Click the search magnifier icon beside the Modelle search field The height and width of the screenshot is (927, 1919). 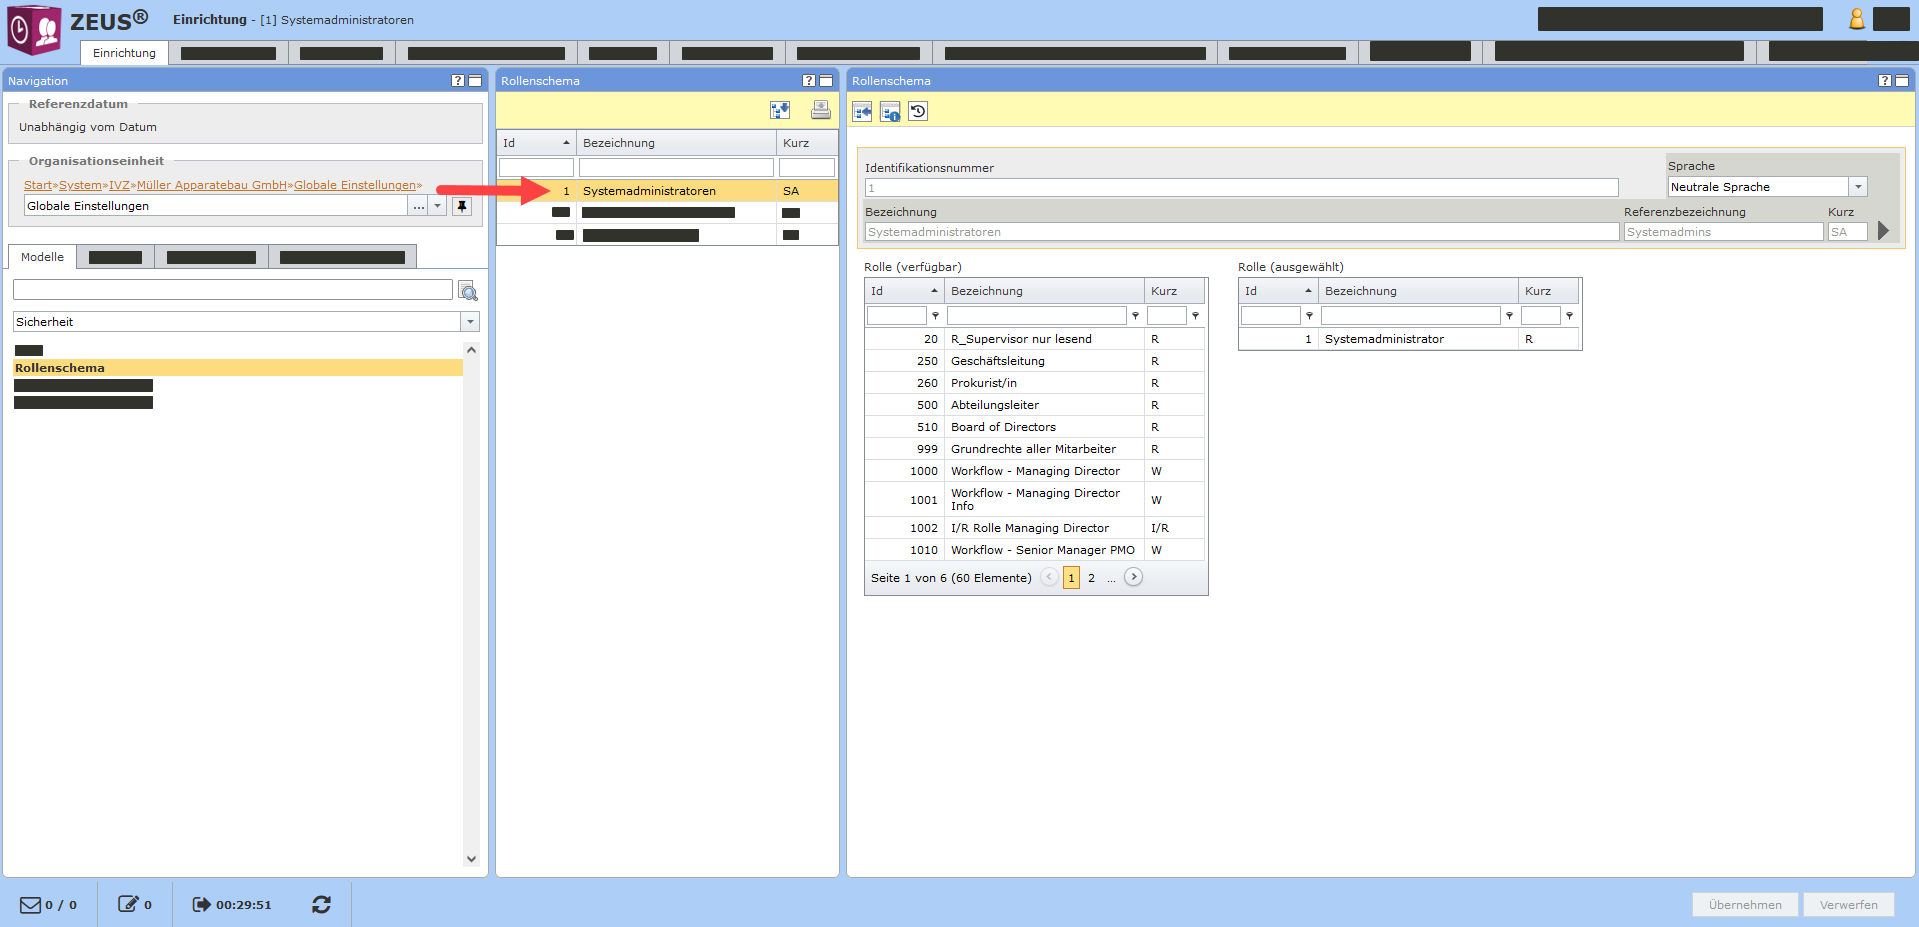pyautogui.click(x=467, y=291)
